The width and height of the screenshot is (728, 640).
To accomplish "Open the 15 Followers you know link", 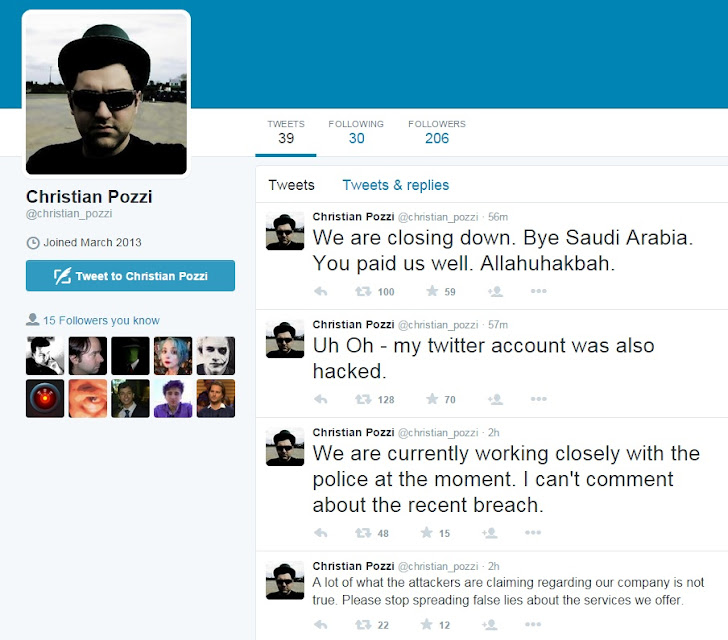I will [101, 320].
